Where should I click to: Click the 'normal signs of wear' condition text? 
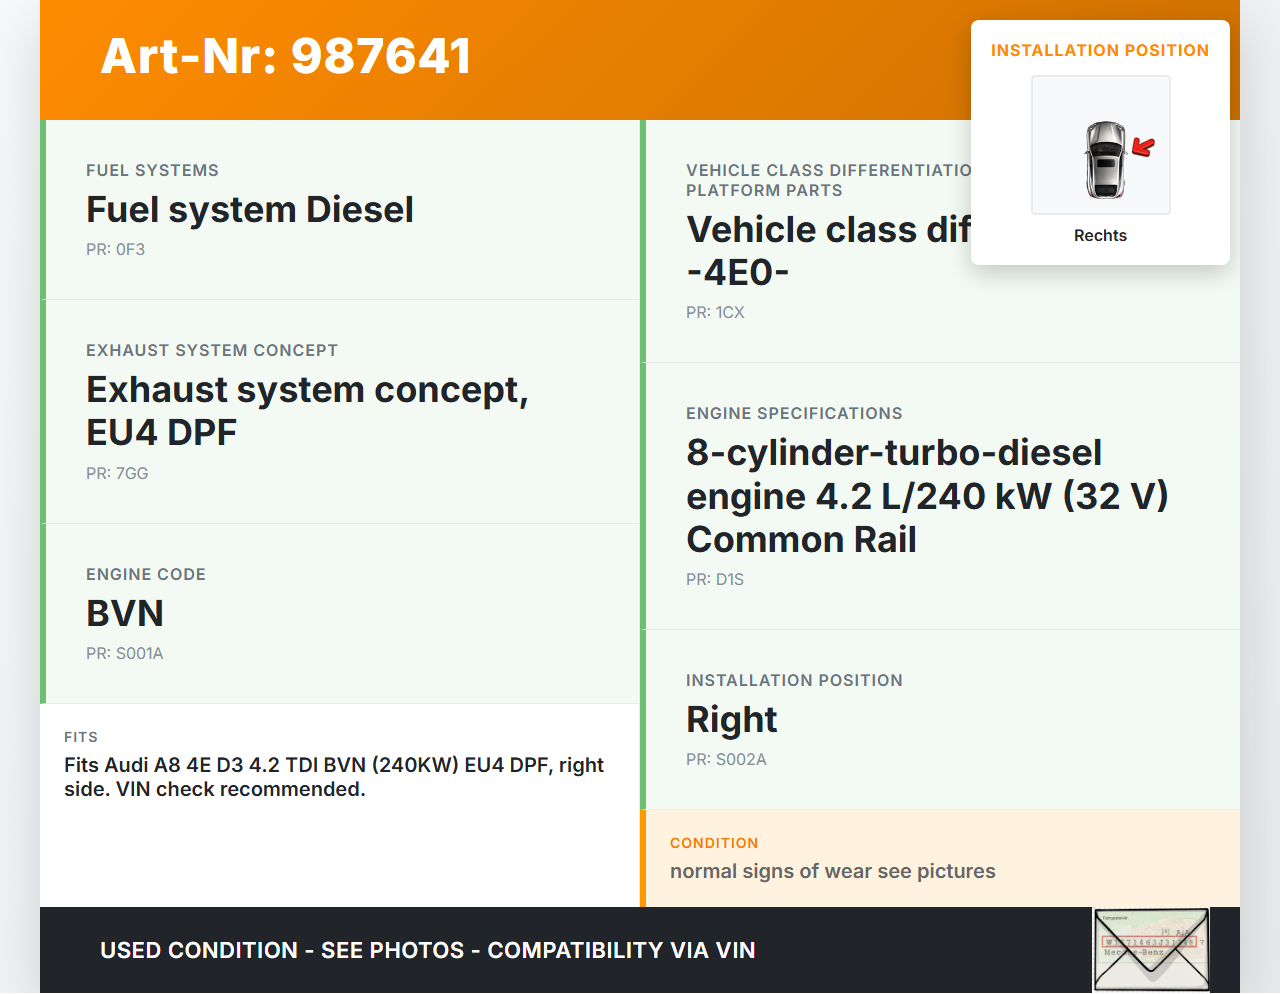832,871
